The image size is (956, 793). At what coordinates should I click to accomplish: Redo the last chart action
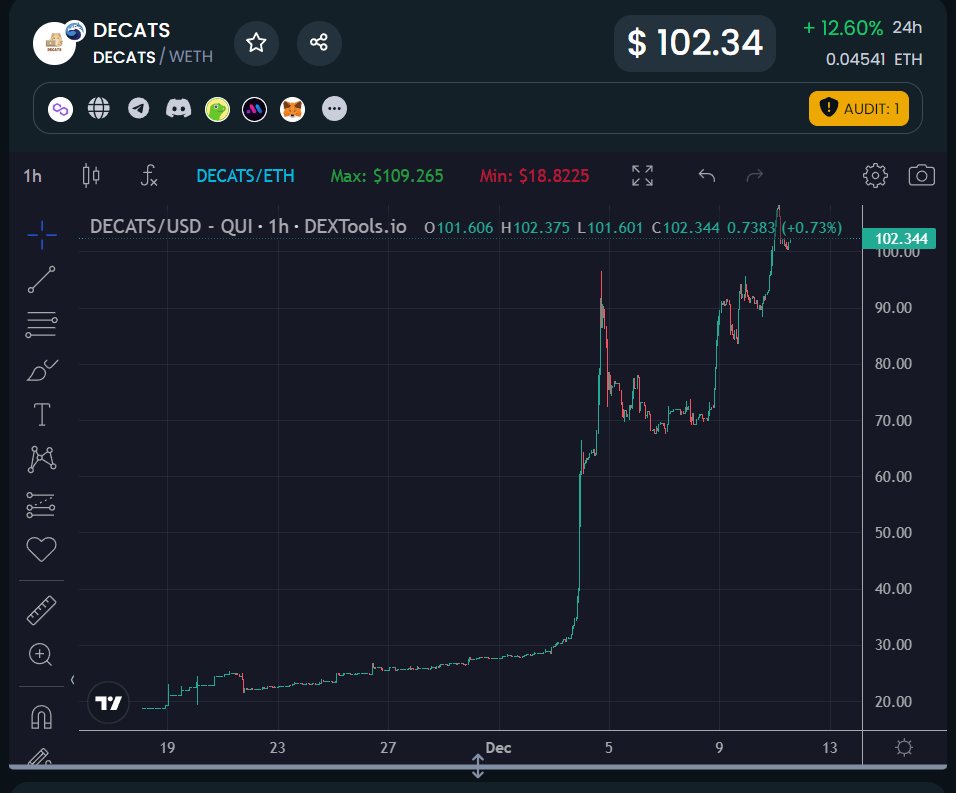pos(755,176)
